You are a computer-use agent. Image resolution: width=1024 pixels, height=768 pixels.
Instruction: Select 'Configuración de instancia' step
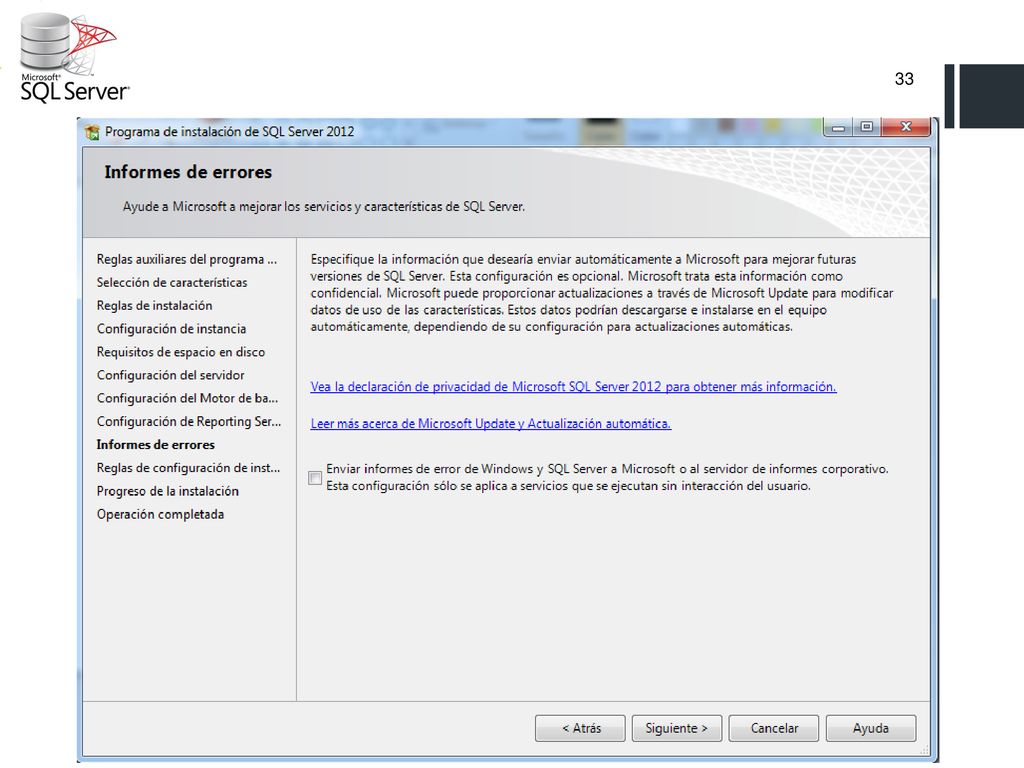pos(171,329)
